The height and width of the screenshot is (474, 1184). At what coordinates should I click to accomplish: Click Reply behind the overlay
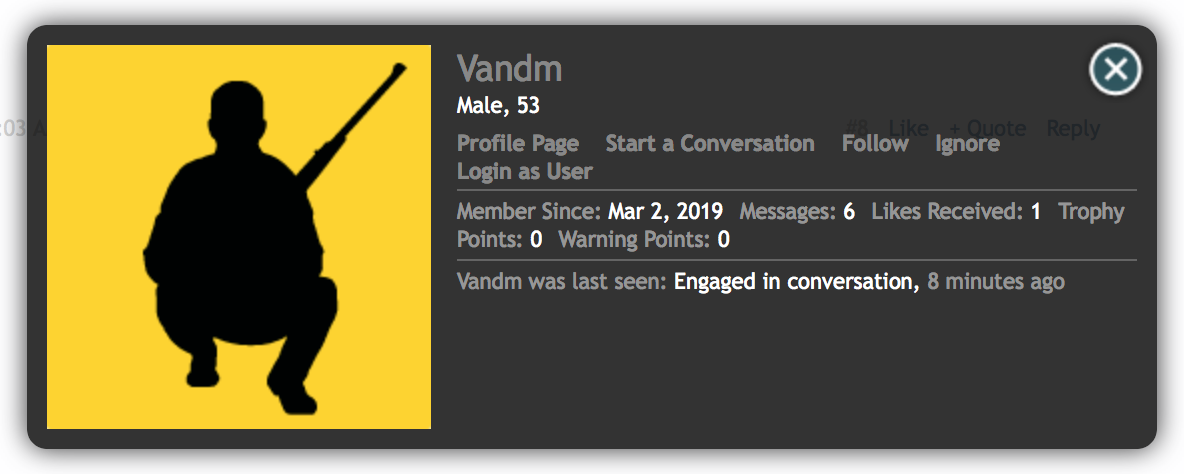tap(1073, 128)
